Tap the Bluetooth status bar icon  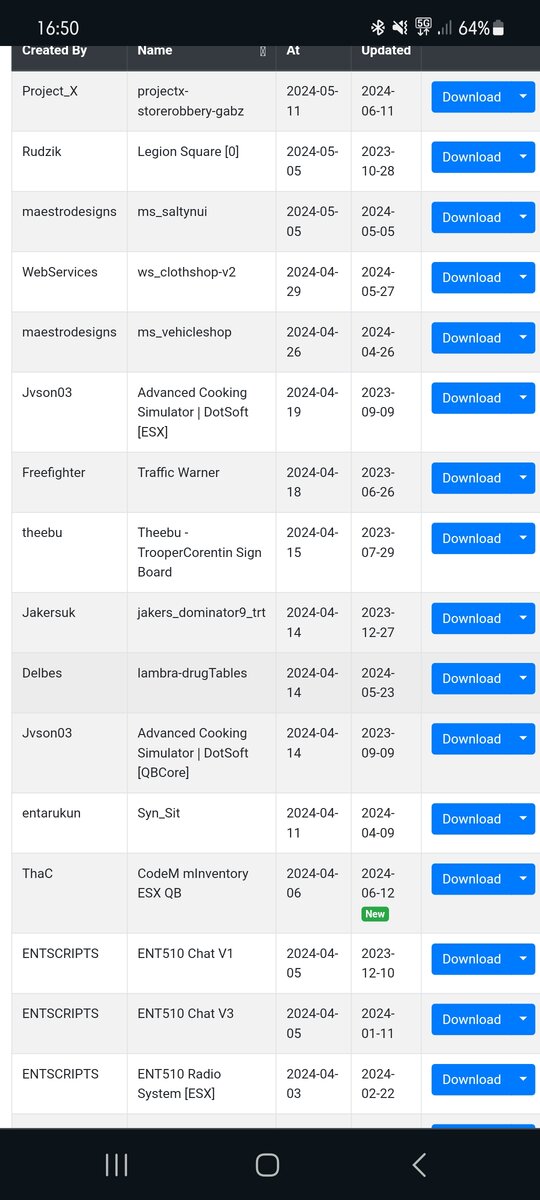pos(378,28)
